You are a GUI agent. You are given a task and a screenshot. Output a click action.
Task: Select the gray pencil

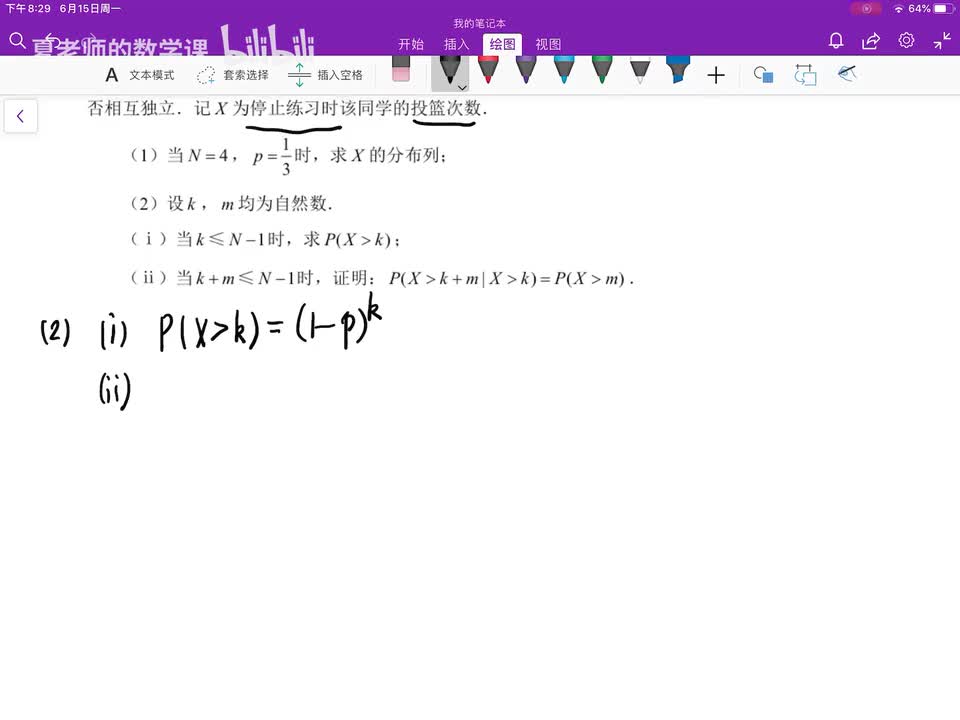point(640,70)
